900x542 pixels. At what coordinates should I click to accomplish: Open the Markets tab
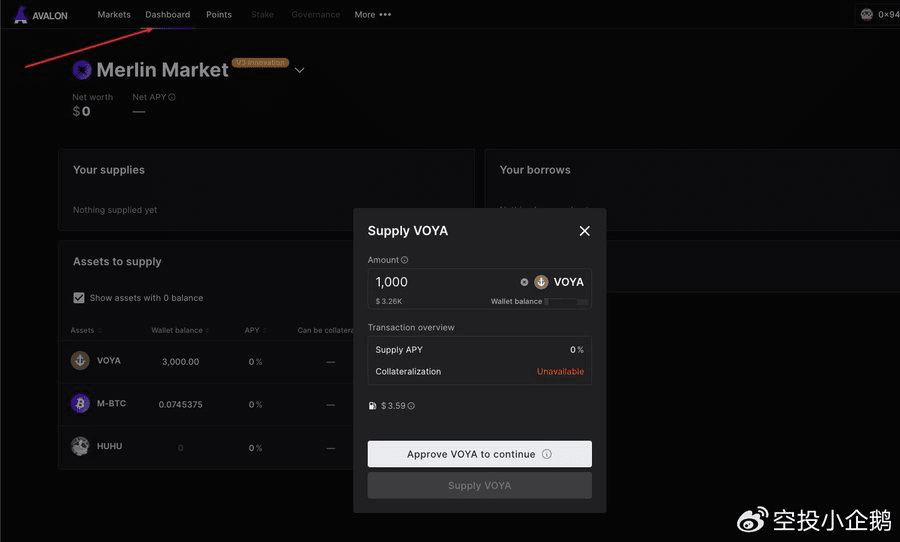pyautogui.click(x=114, y=15)
